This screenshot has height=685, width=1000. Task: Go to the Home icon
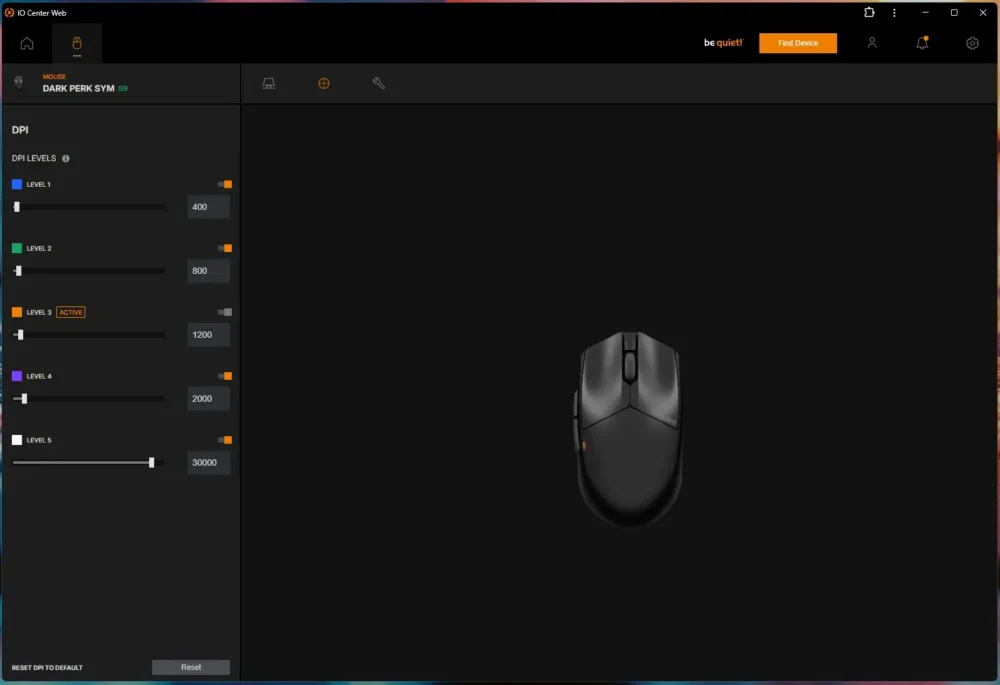(x=27, y=43)
